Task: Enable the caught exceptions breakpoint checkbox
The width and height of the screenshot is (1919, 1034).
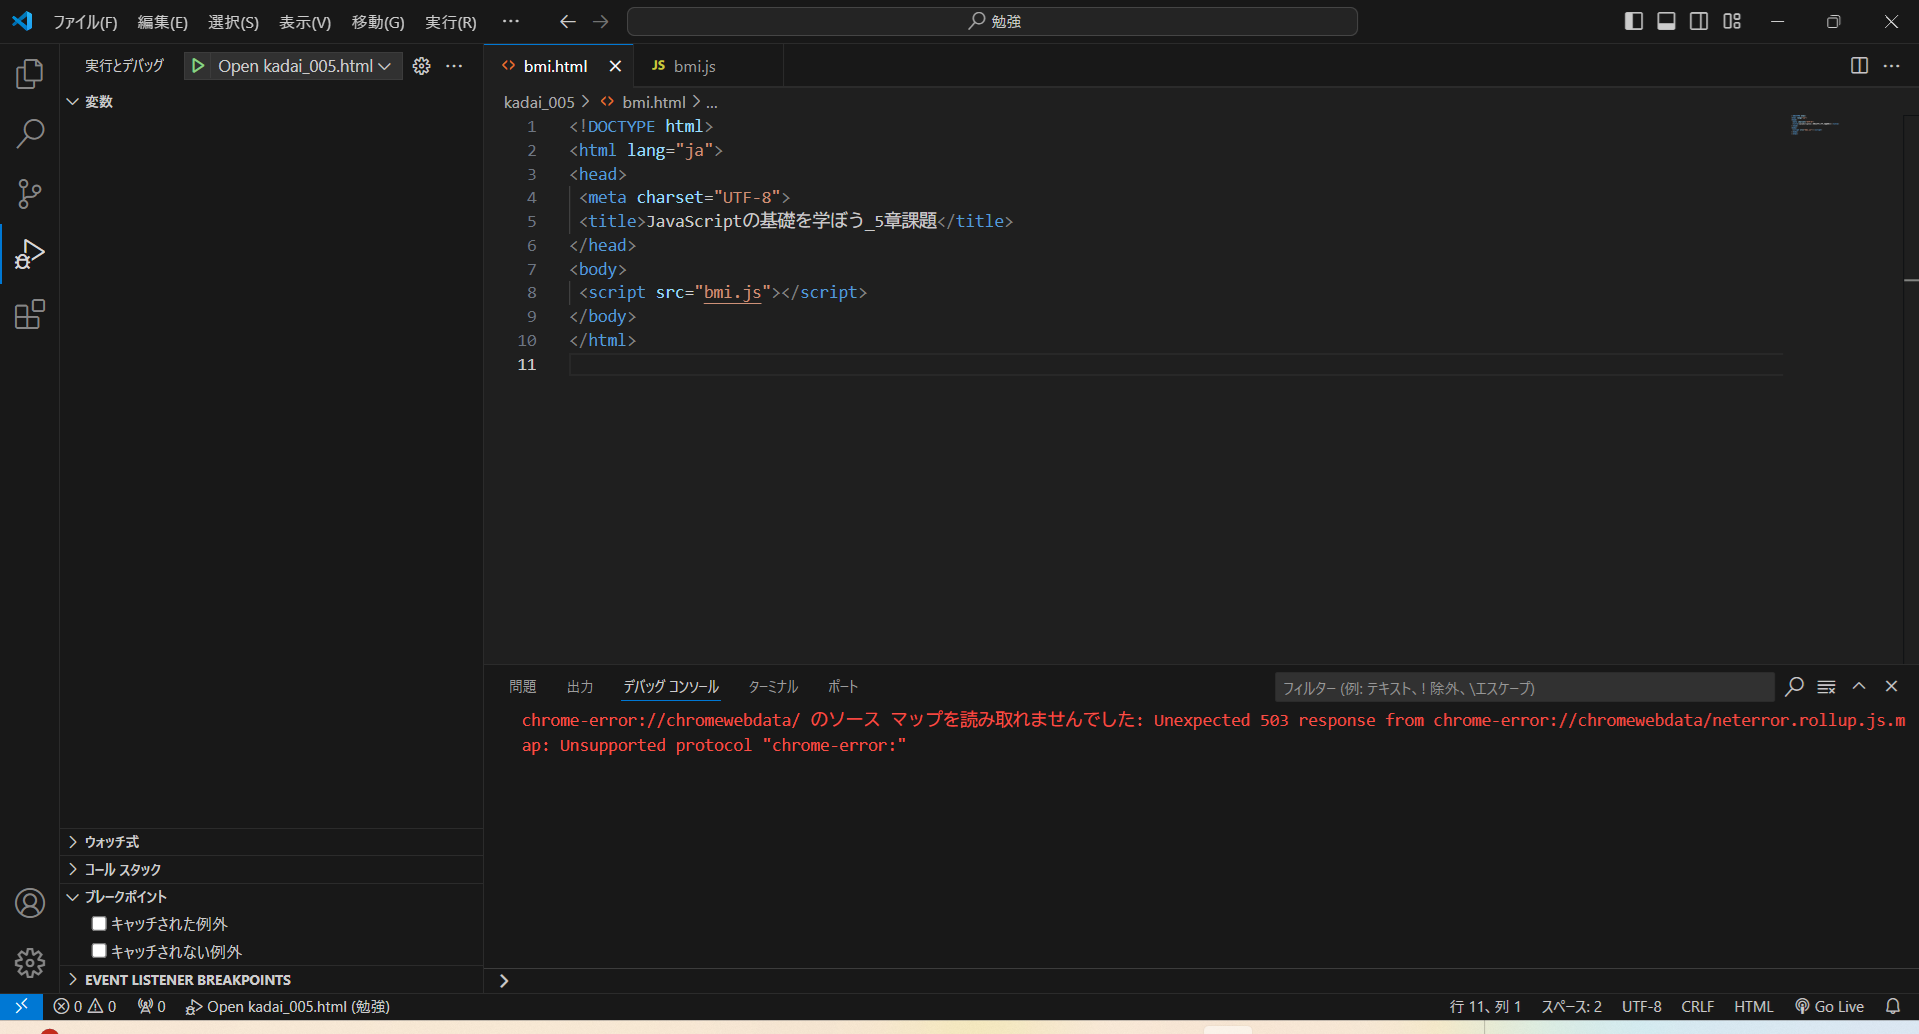Action: click(x=99, y=923)
